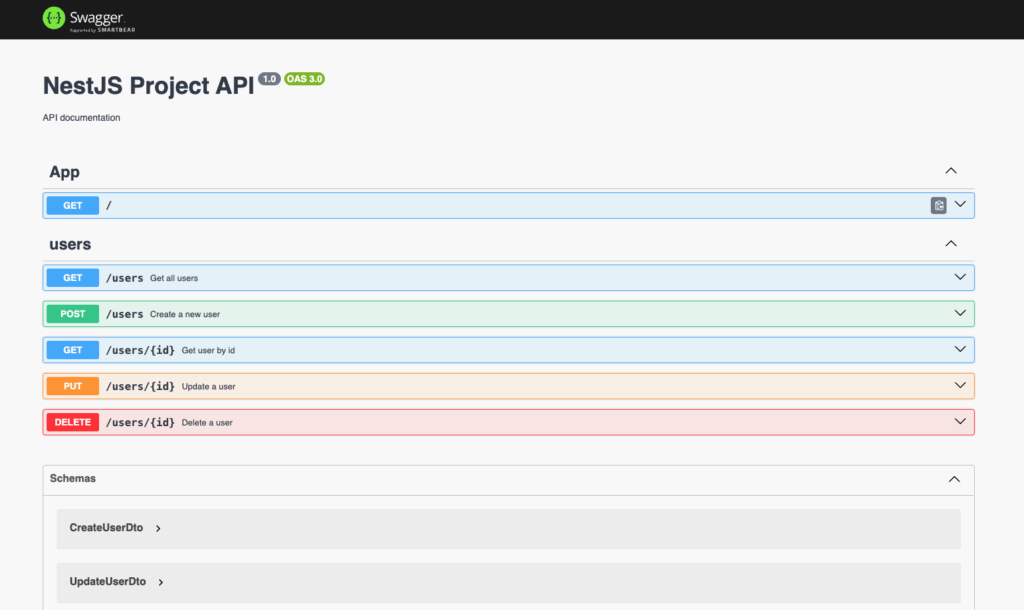The height and width of the screenshot is (610, 1024).
Task: Collapse the Schemas panel using its arrow
Action: click(953, 479)
